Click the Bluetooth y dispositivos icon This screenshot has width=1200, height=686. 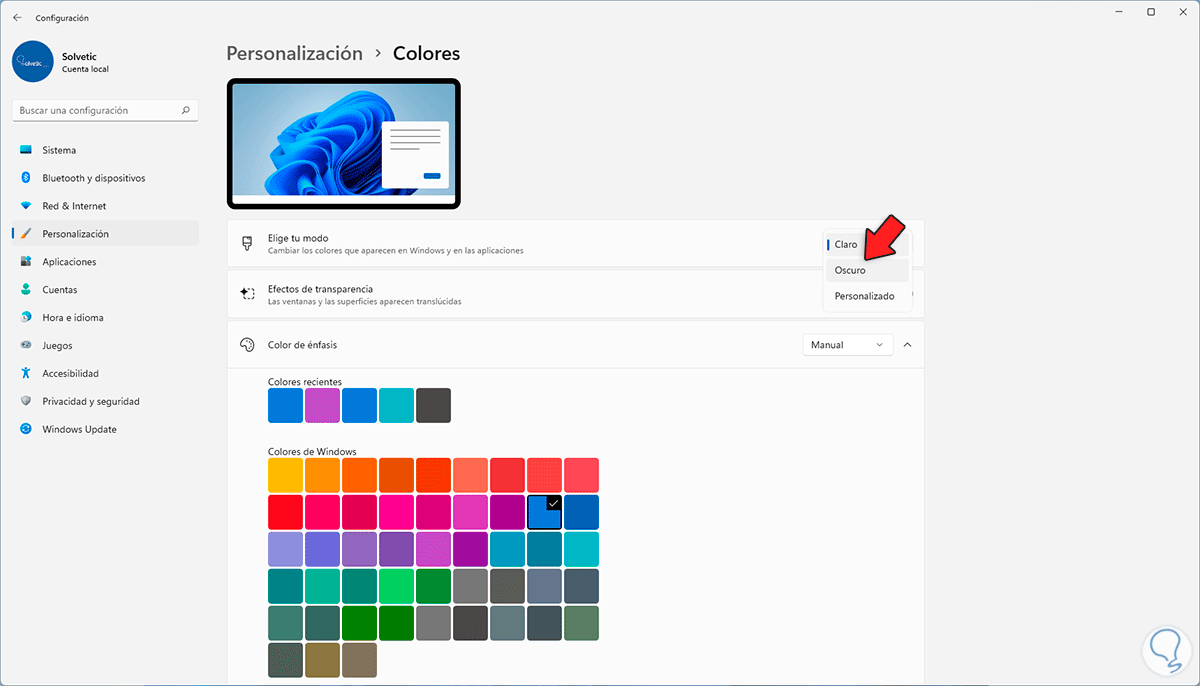[x=27, y=178]
